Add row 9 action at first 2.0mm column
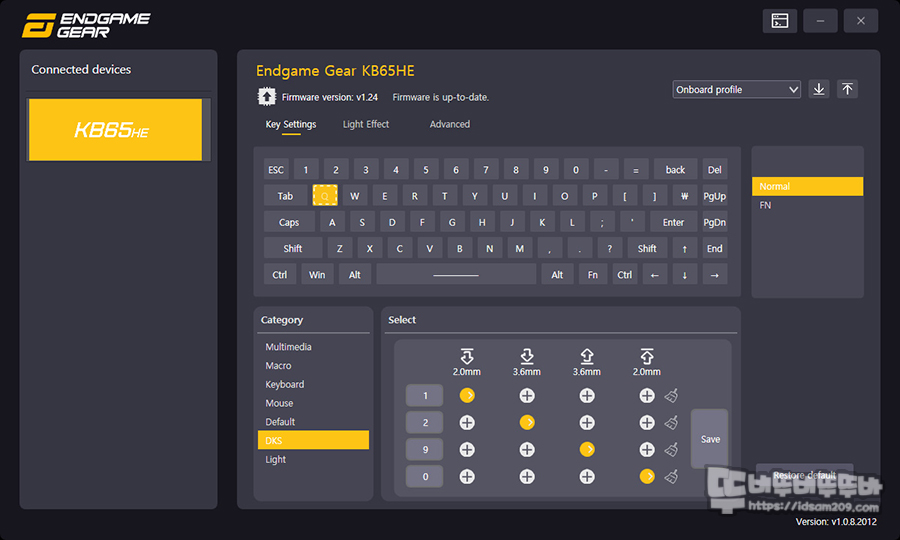Image resolution: width=900 pixels, height=540 pixels. pos(467,449)
